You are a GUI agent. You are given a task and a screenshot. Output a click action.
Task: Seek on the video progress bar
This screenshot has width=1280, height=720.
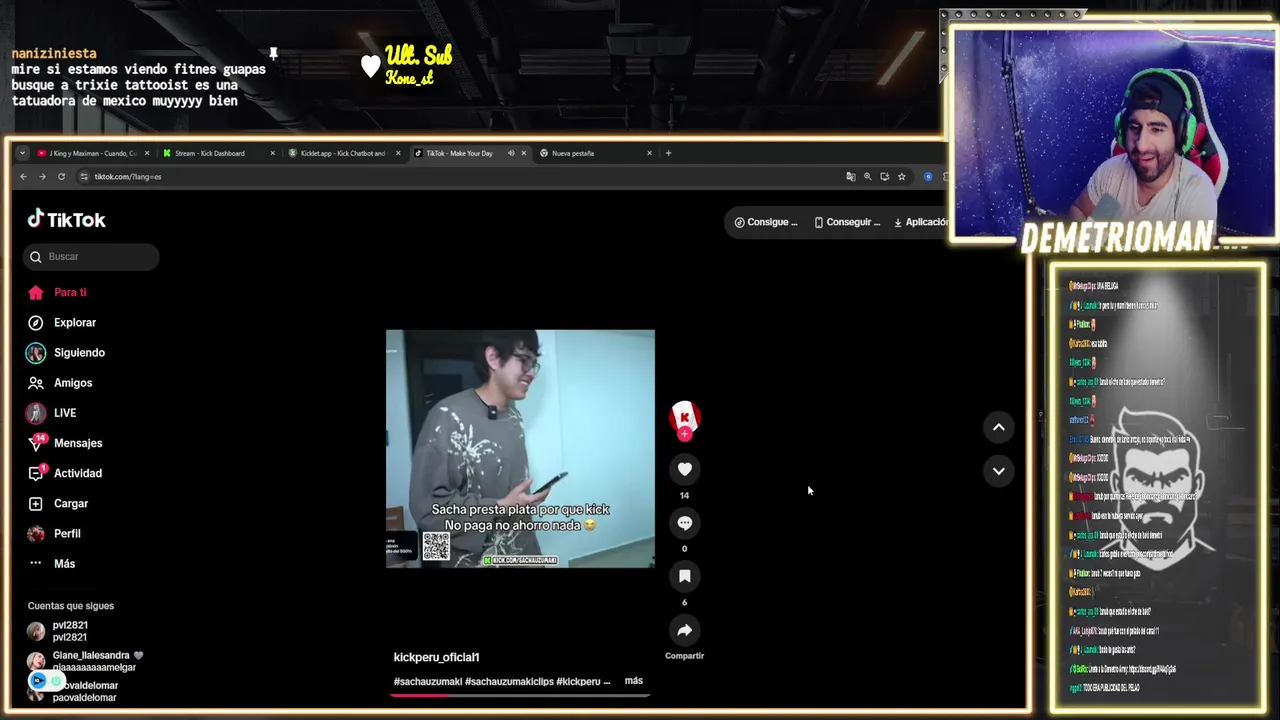click(x=520, y=694)
